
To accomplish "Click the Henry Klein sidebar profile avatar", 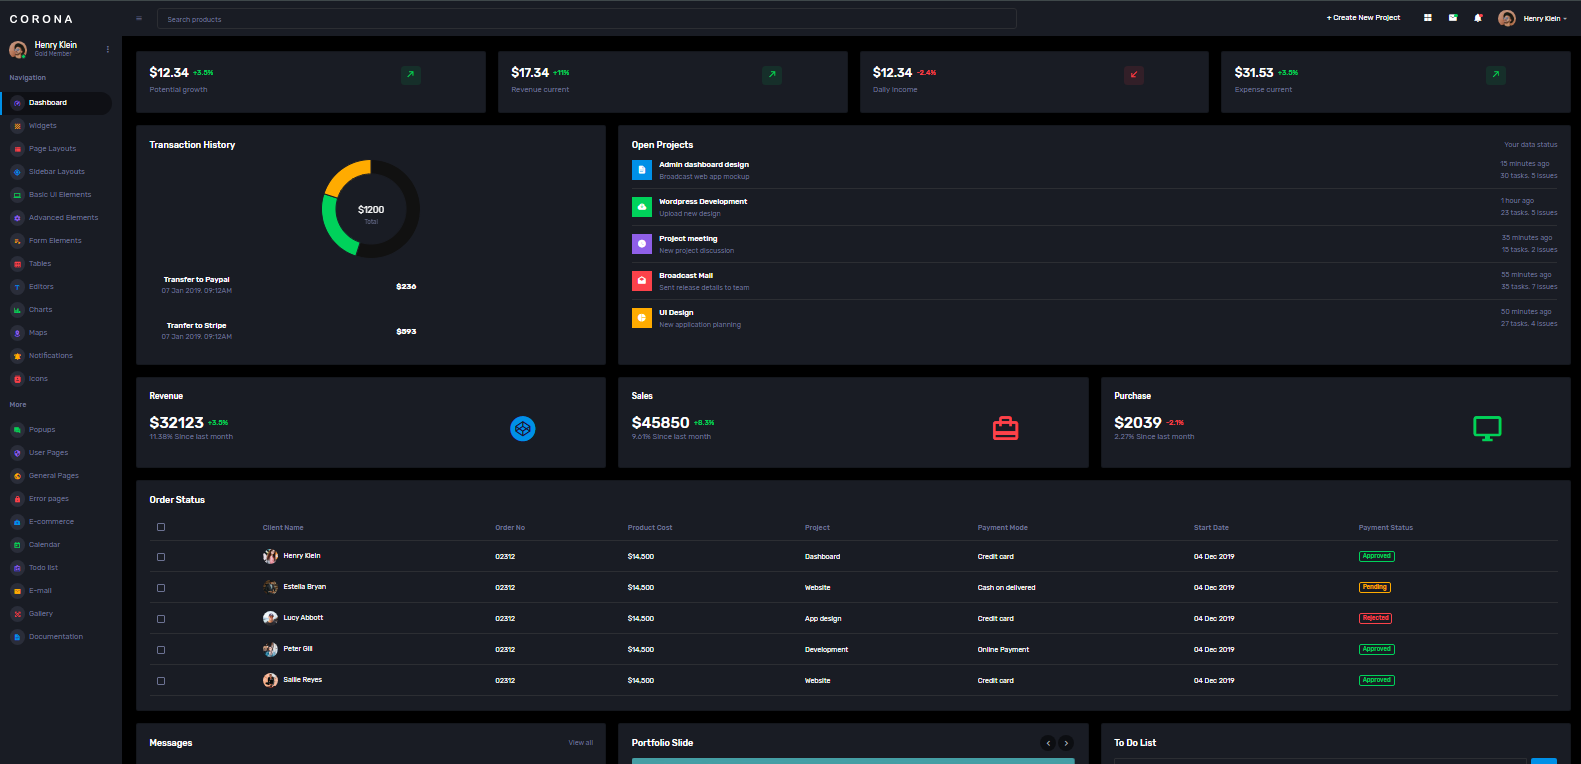I will pyautogui.click(x=18, y=49).
